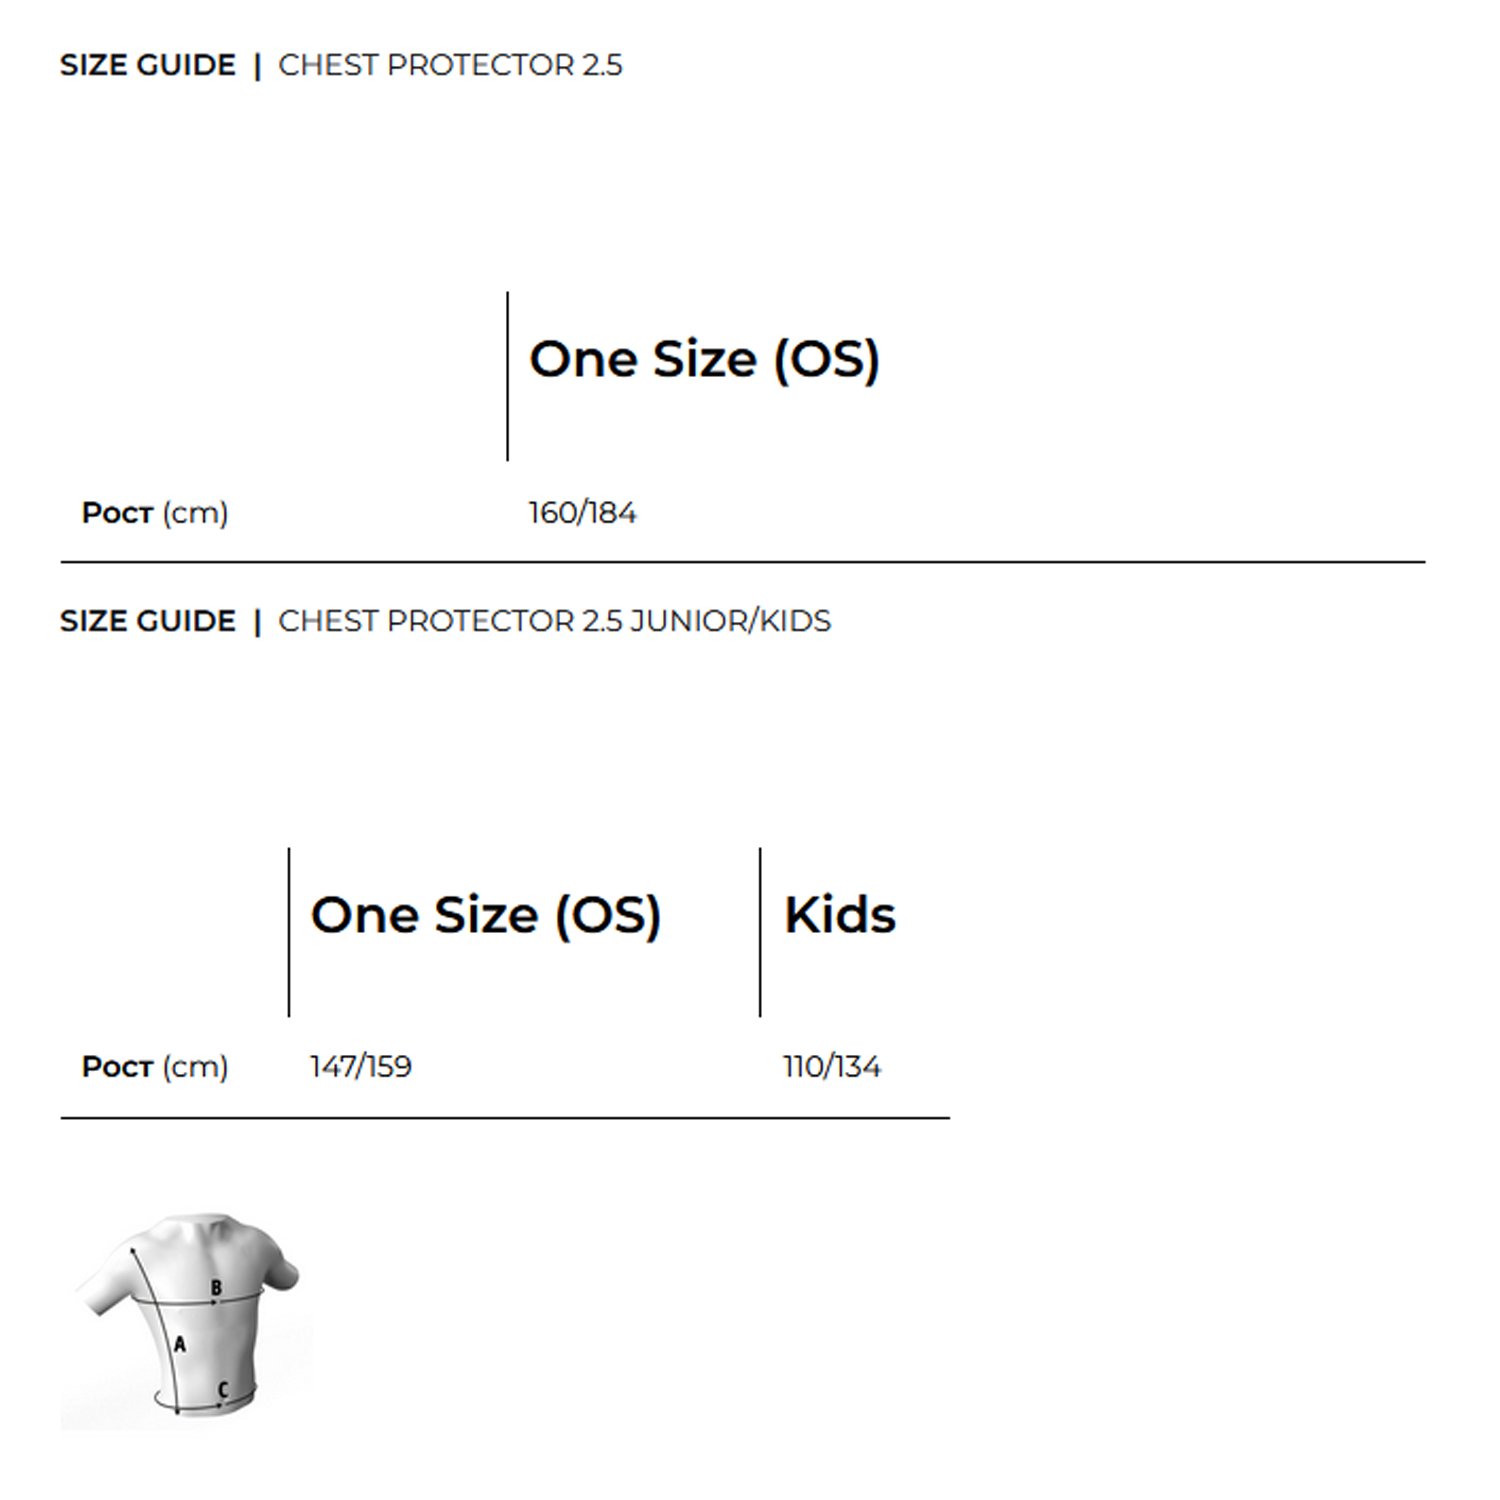Click the 147/159 height value
Screen dimensions: 1500x1500
(x=360, y=1067)
